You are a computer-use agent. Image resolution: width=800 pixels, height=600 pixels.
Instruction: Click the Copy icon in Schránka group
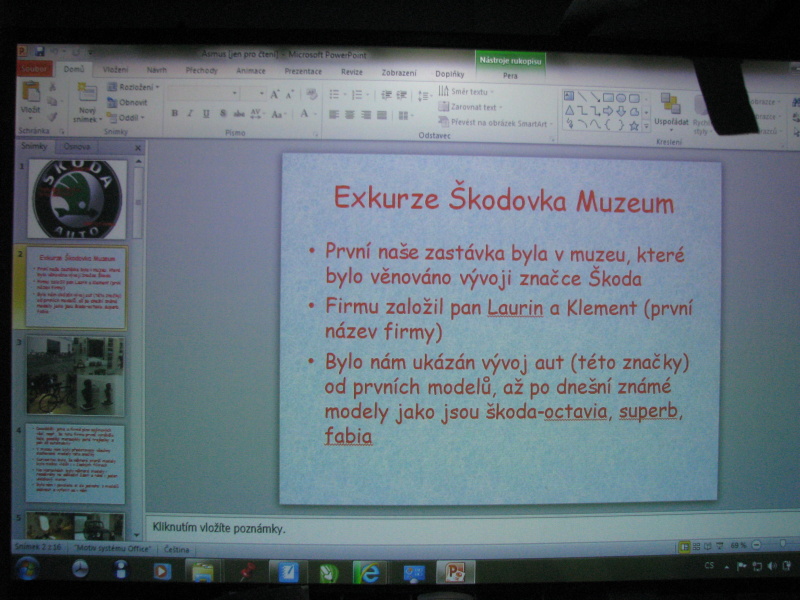(x=53, y=102)
